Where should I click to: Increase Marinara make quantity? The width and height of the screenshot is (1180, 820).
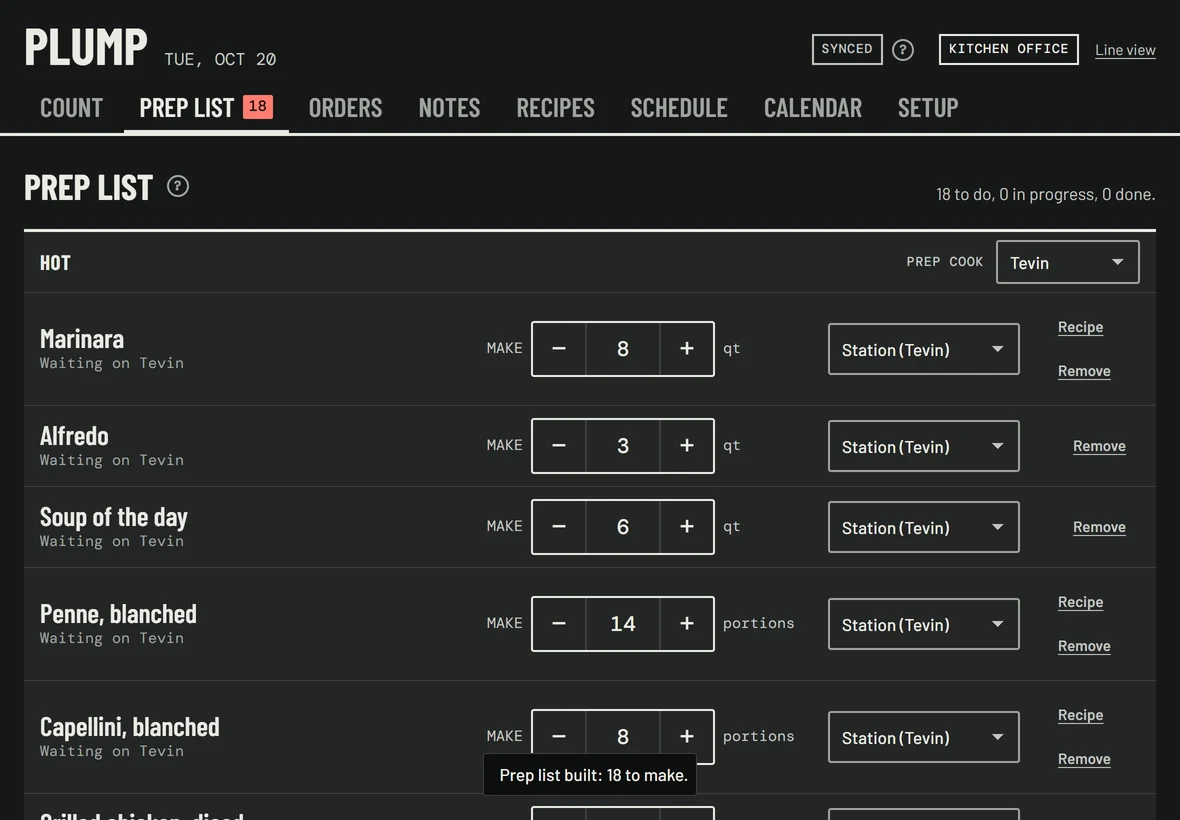[x=686, y=349]
